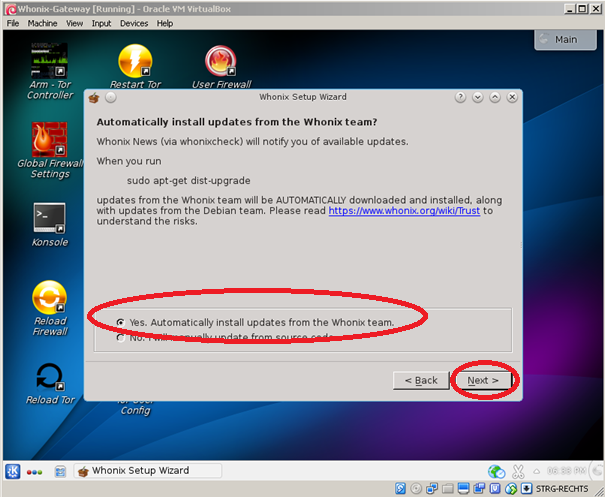The width and height of the screenshot is (606, 497).
Task: Open the VirtualBox Machine menu
Action: click(x=42, y=24)
